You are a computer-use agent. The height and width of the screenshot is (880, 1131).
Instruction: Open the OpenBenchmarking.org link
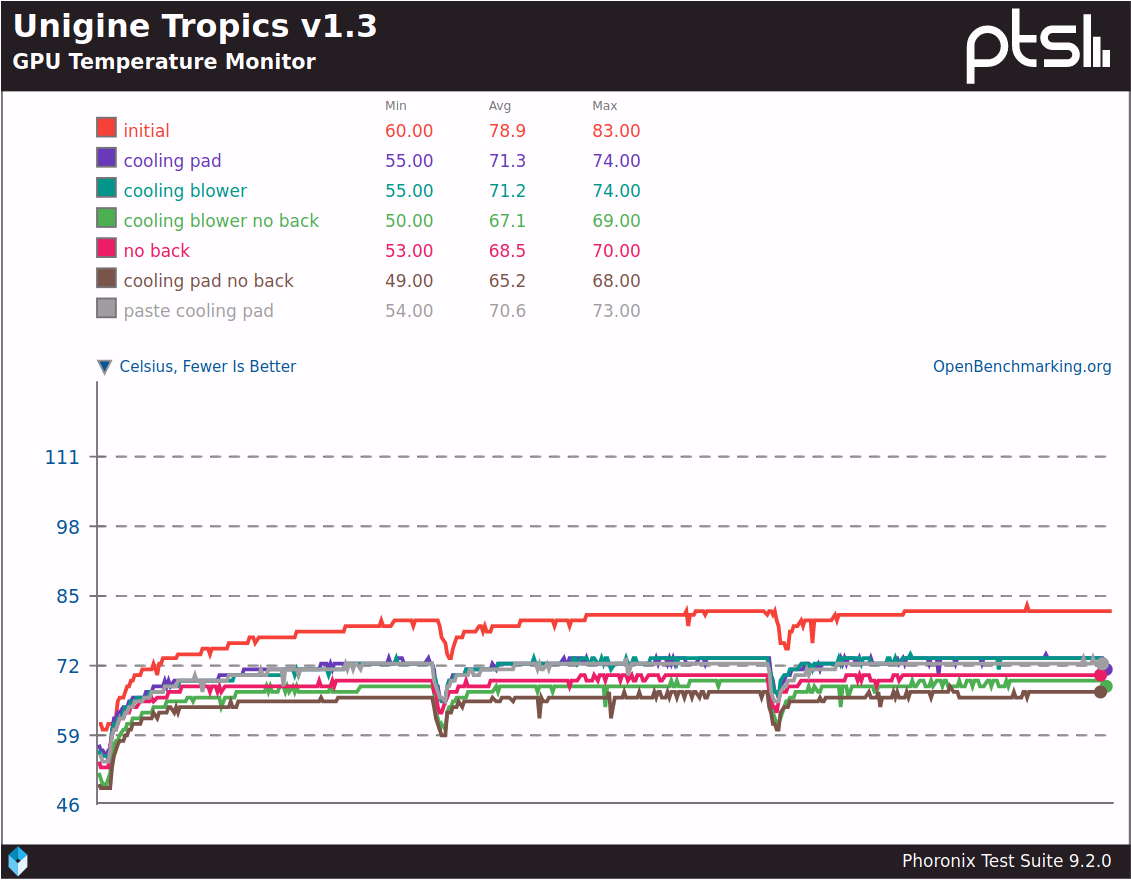pyautogui.click(x=1021, y=367)
